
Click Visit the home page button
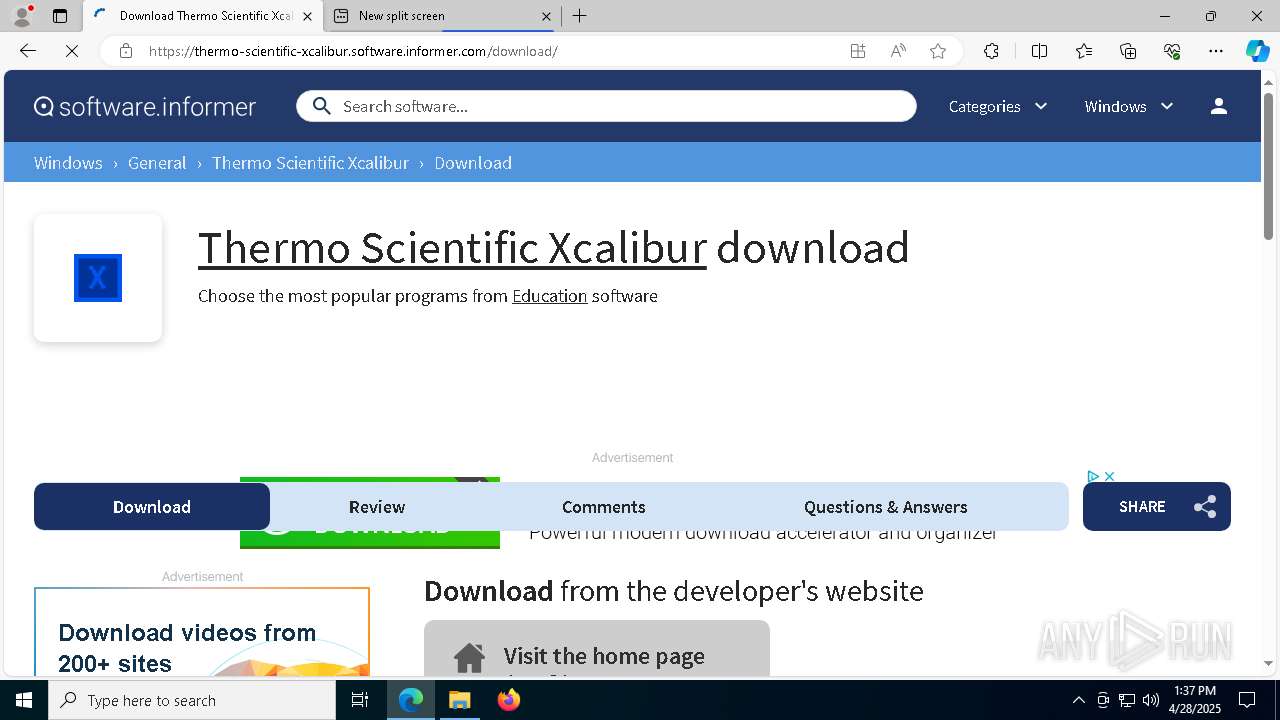tap(597, 650)
